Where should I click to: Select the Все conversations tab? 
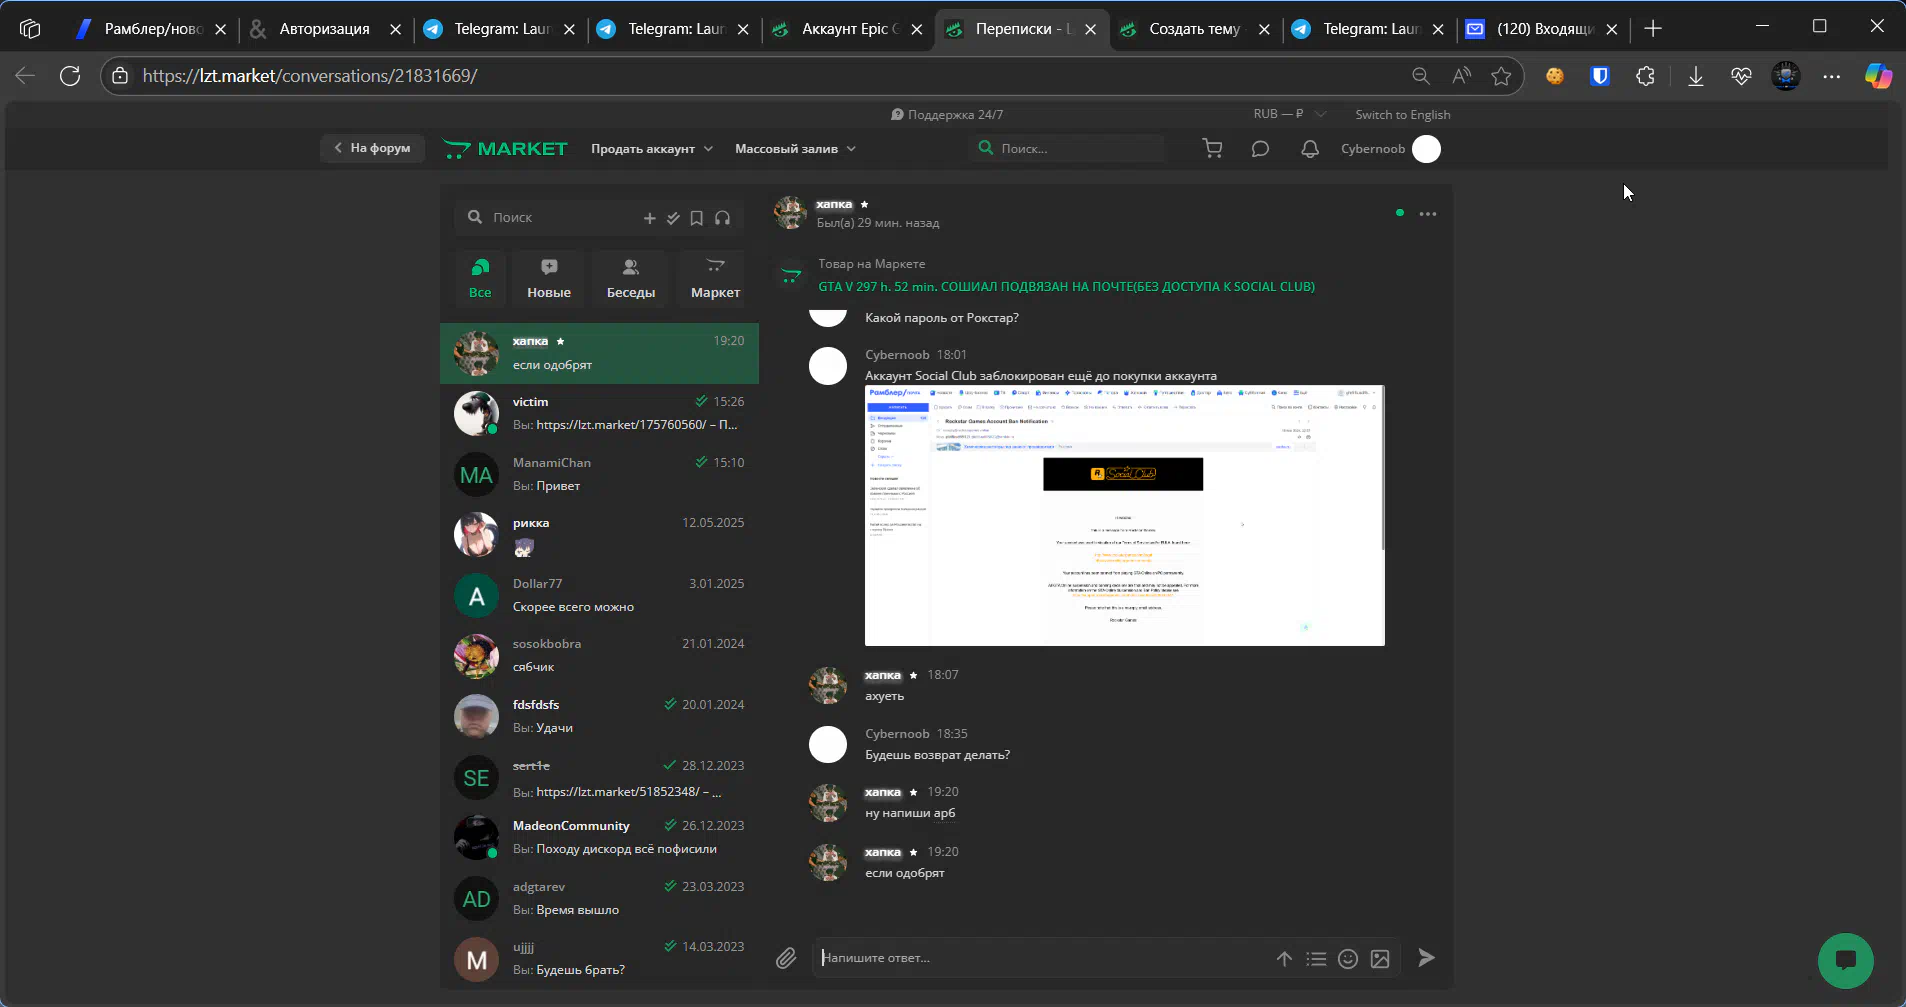point(480,278)
